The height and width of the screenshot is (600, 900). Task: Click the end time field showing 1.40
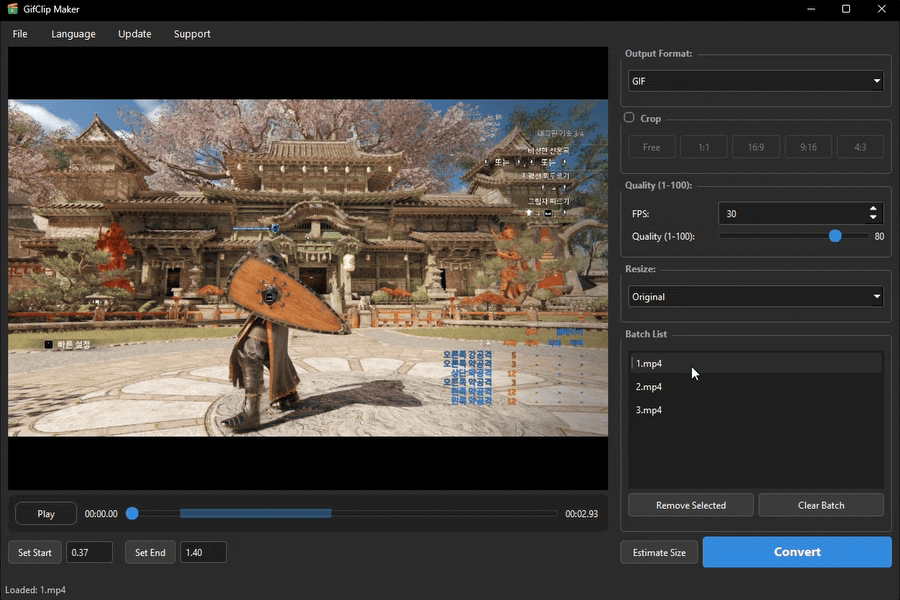[203, 552]
